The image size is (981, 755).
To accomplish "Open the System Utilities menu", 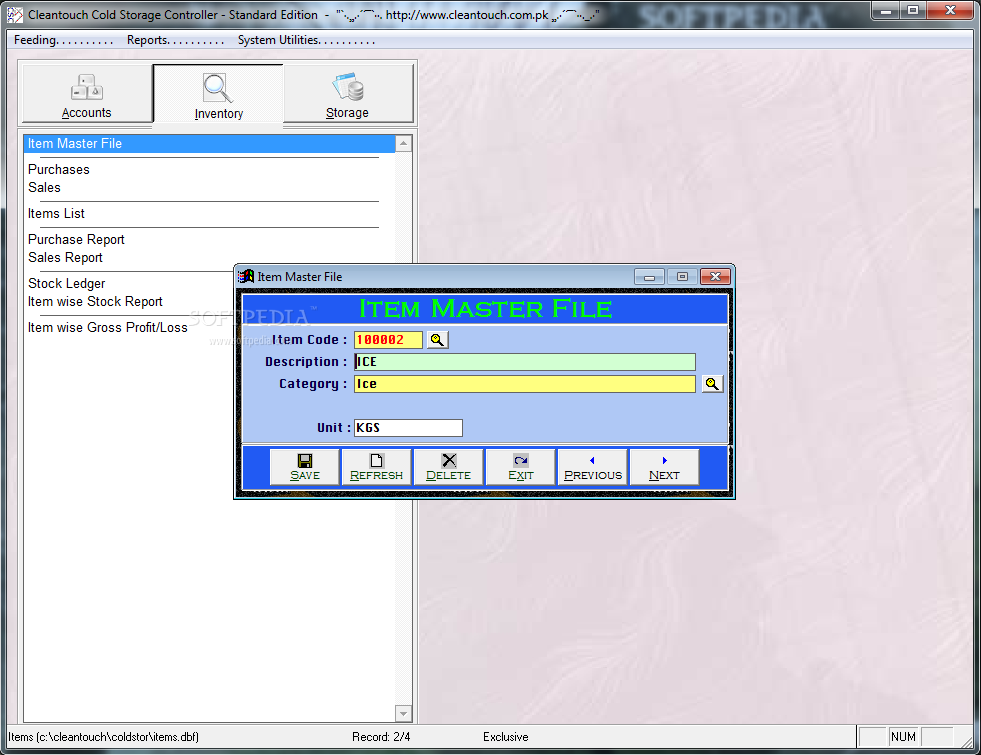I will pyautogui.click(x=306, y=40).
